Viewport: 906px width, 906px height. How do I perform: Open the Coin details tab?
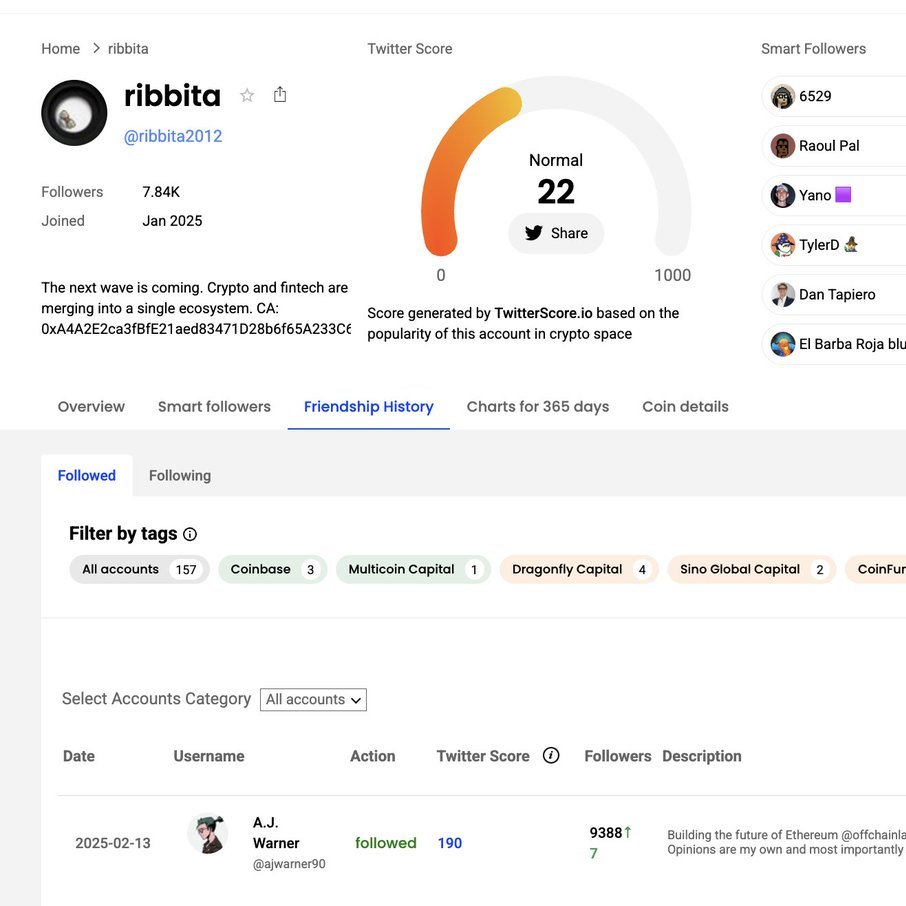click(685, 407)
